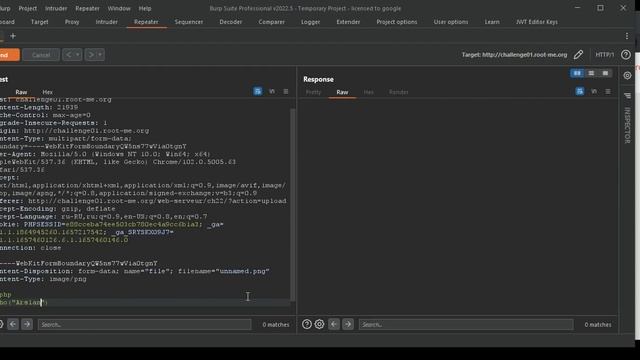Open response search settings gear
This screenshot has height=360, width=640.
click(x=320, y=324)
